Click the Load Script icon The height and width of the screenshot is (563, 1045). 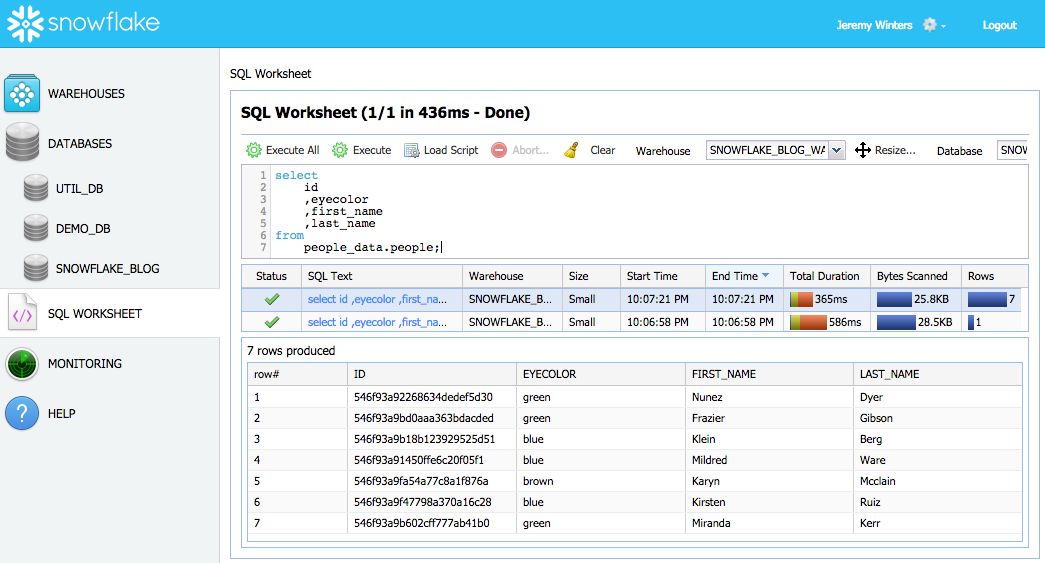click(412, 150)
